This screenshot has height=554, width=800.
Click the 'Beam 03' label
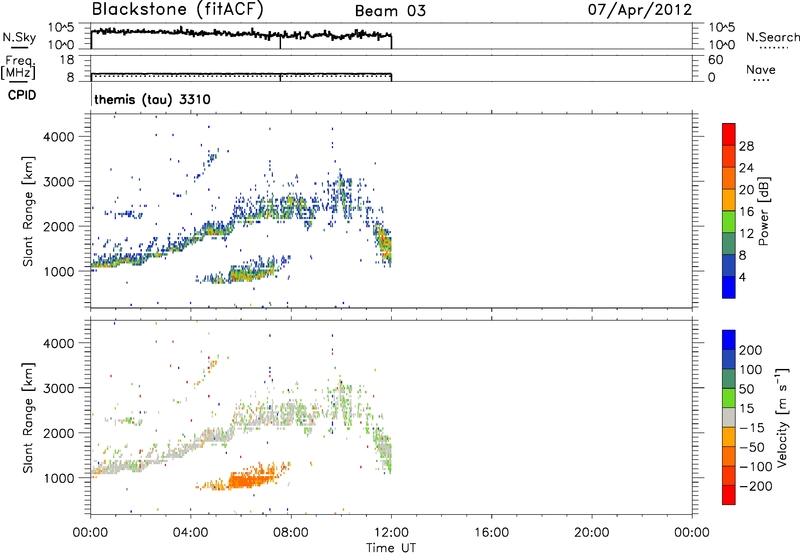390,11
